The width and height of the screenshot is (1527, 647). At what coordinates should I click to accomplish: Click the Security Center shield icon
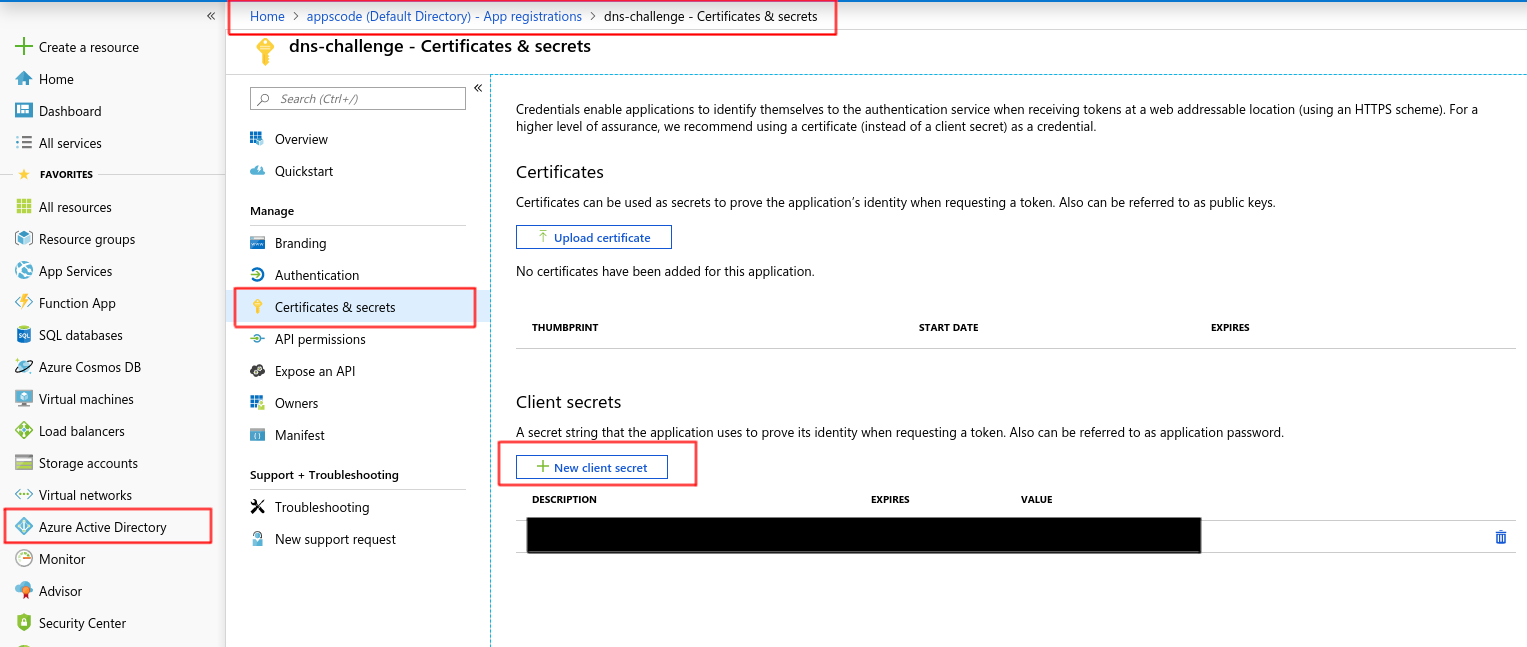24,623
